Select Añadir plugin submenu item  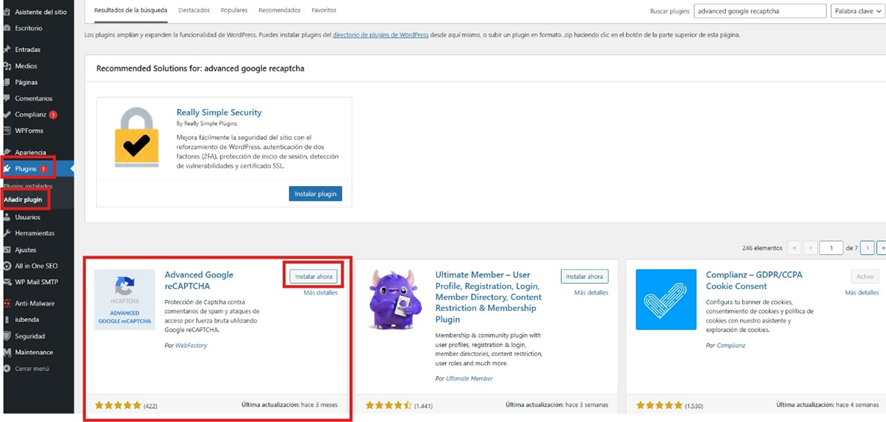23,200
